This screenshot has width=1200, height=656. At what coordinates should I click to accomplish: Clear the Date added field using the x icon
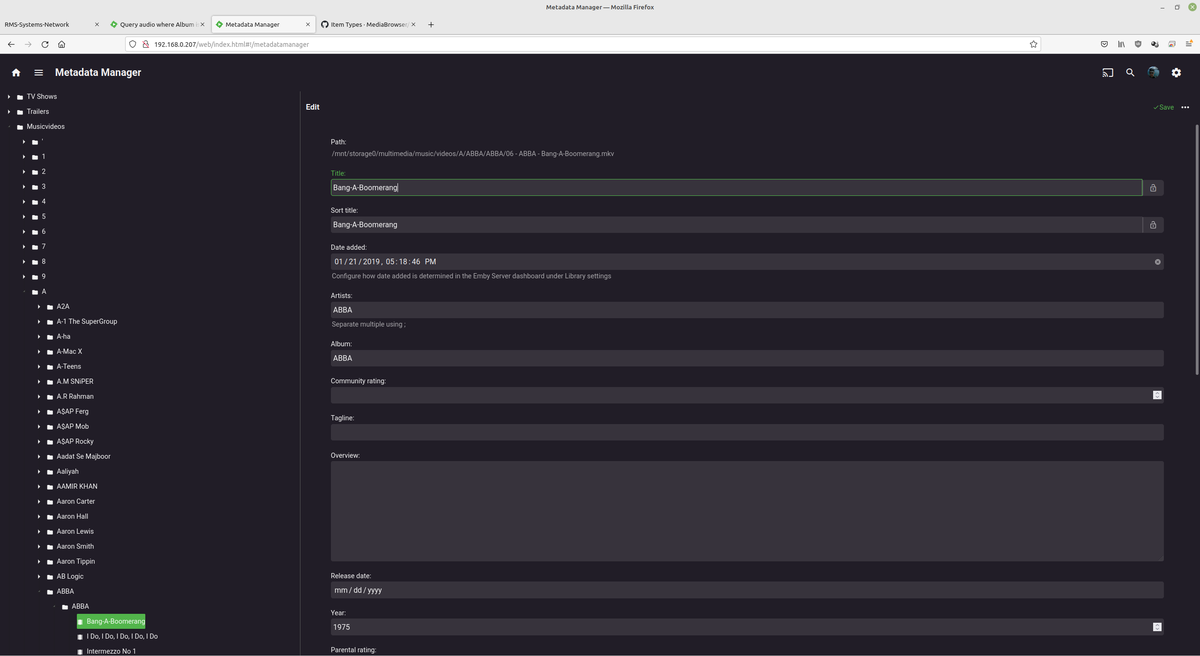pos(1158,262)
